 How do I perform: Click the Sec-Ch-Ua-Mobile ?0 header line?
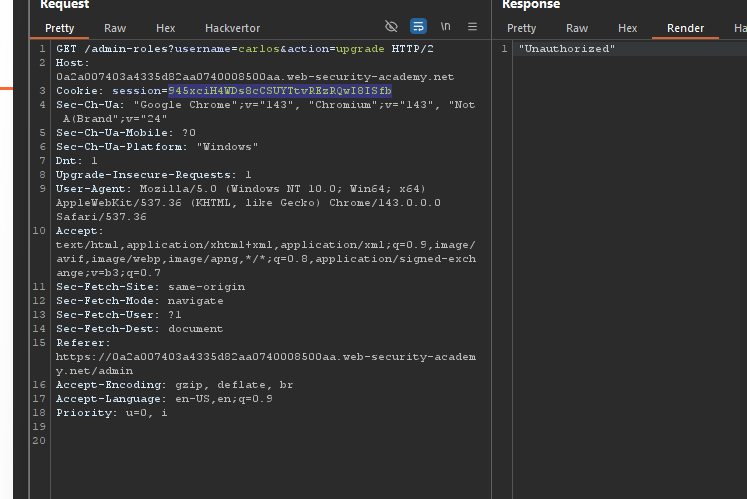(126, 132)
